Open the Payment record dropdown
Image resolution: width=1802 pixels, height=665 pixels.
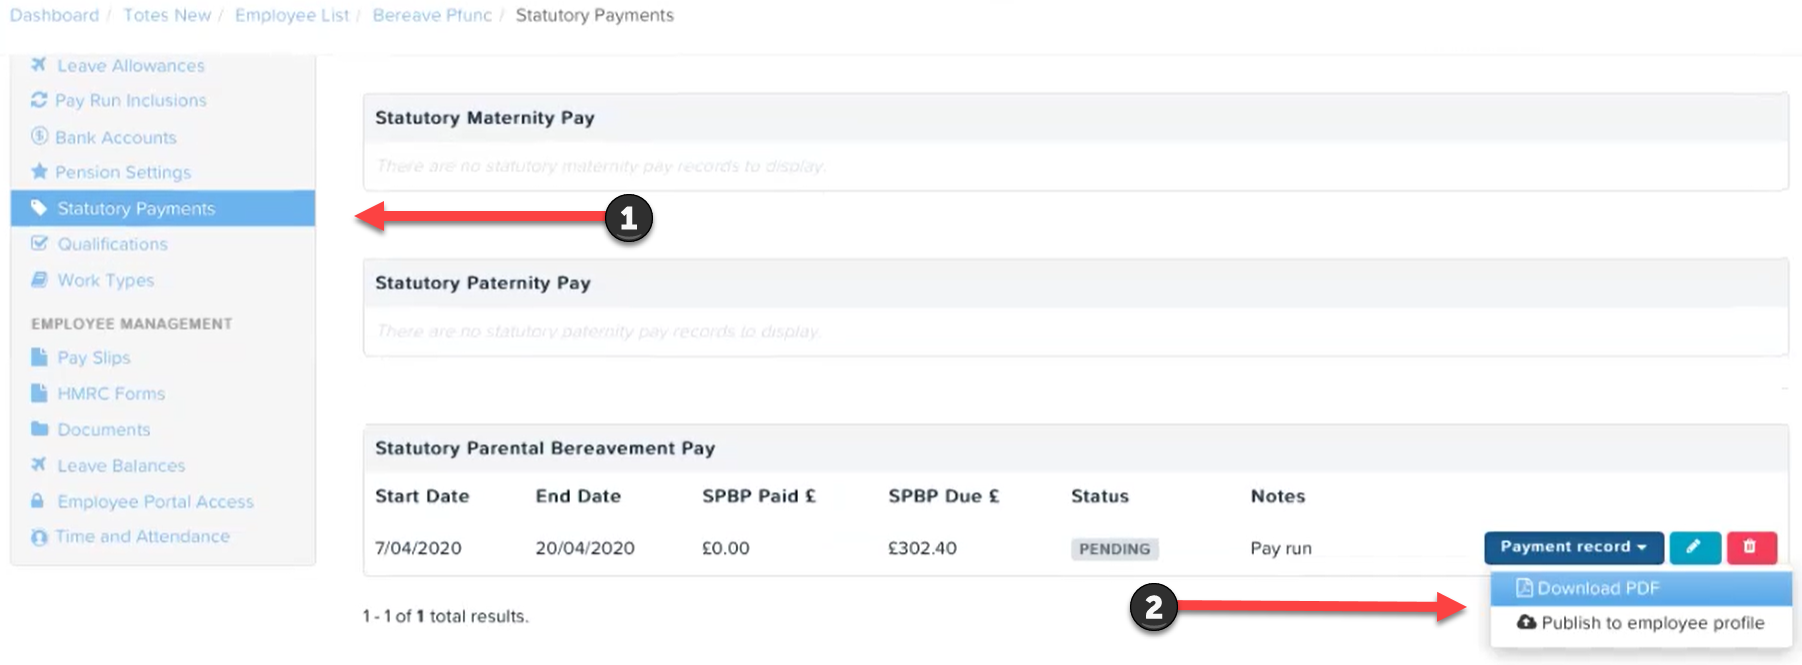tap(1574, 547)
